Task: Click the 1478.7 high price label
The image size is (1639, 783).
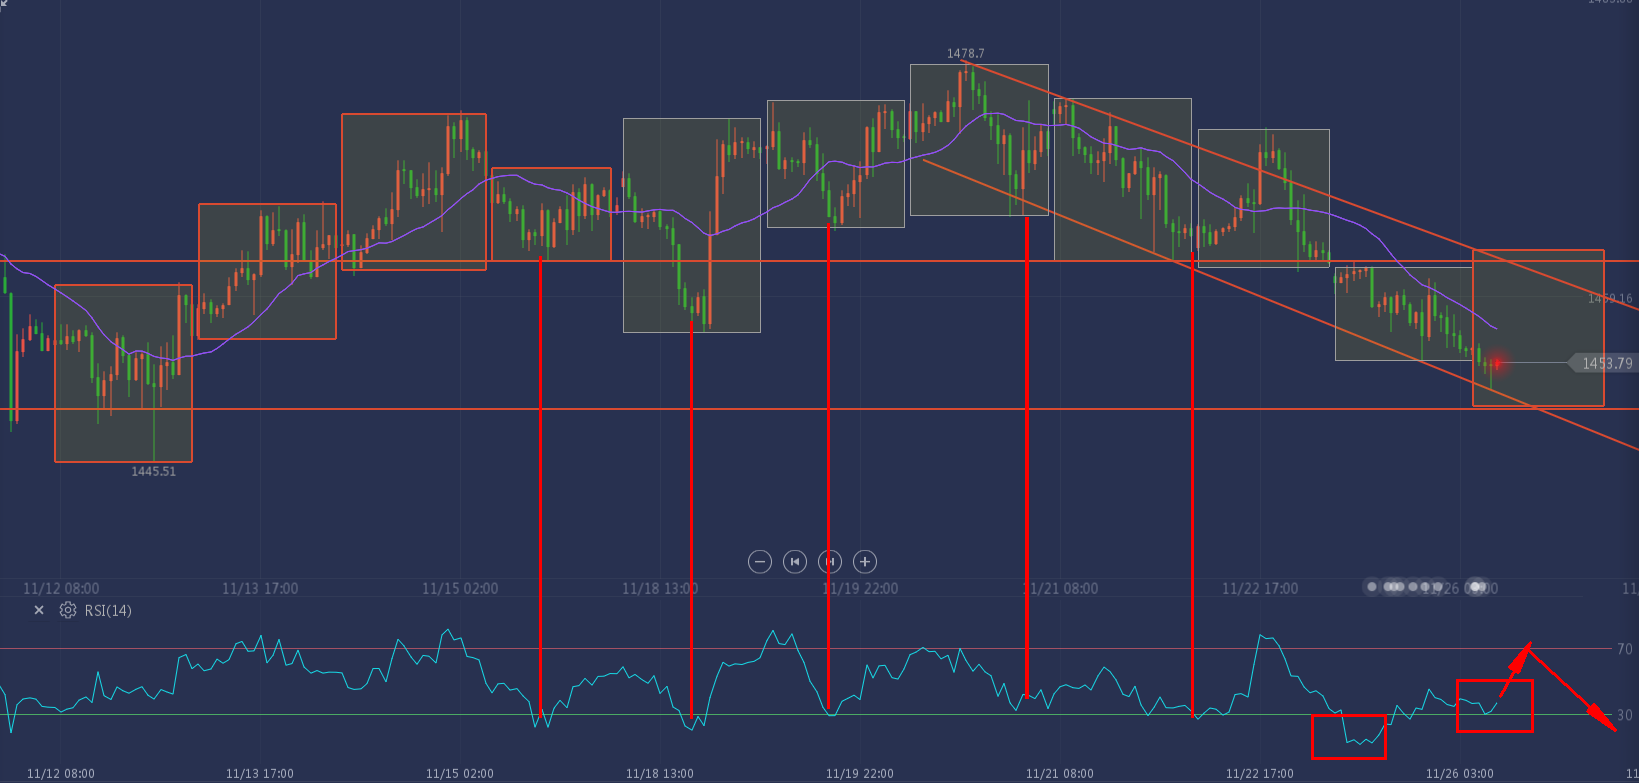Action: point(966,53)
